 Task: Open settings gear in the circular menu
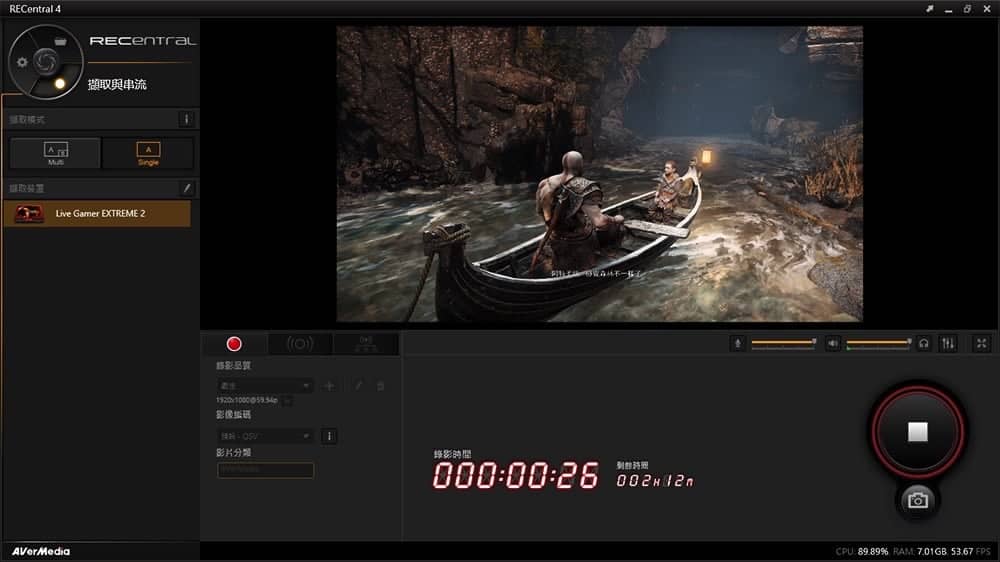point(22,62)
